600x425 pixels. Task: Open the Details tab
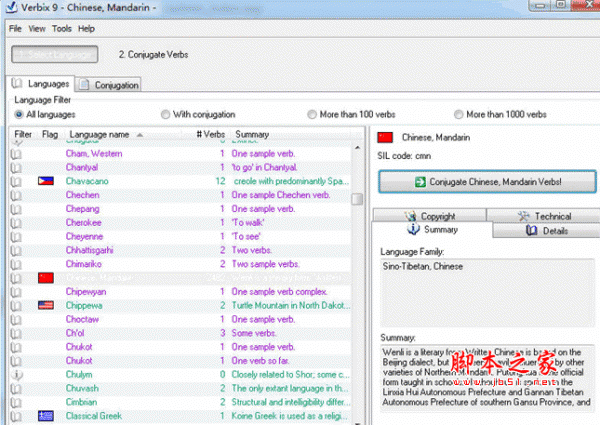[546, 230]
